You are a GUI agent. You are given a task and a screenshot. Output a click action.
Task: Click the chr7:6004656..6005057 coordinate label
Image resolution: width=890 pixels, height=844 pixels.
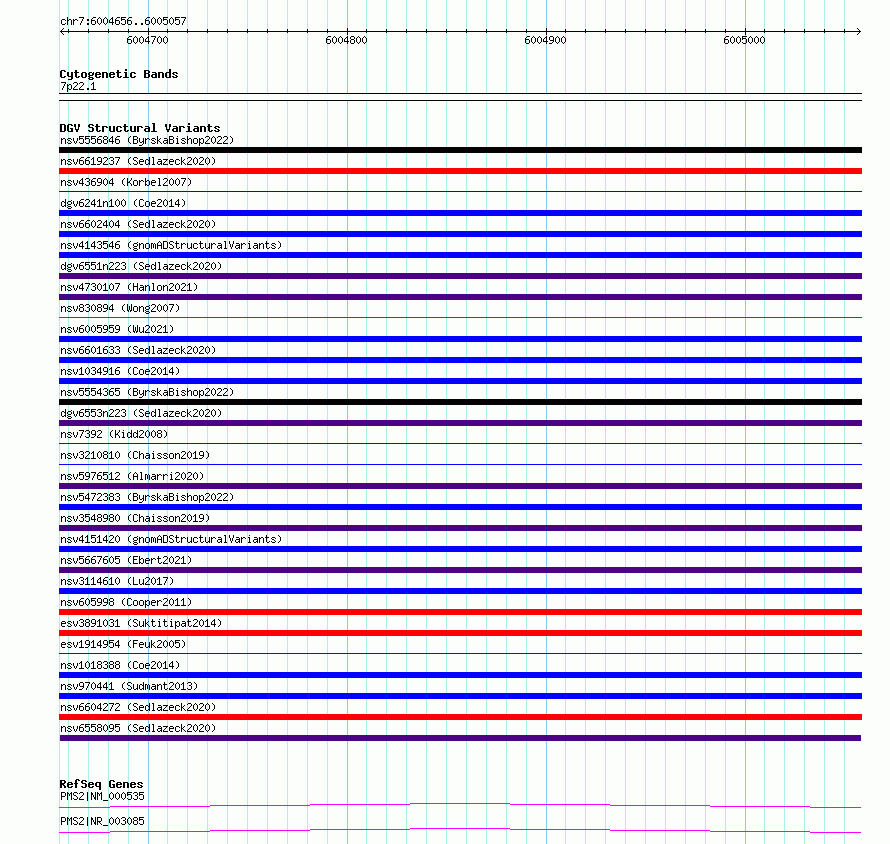pos(123,21)
